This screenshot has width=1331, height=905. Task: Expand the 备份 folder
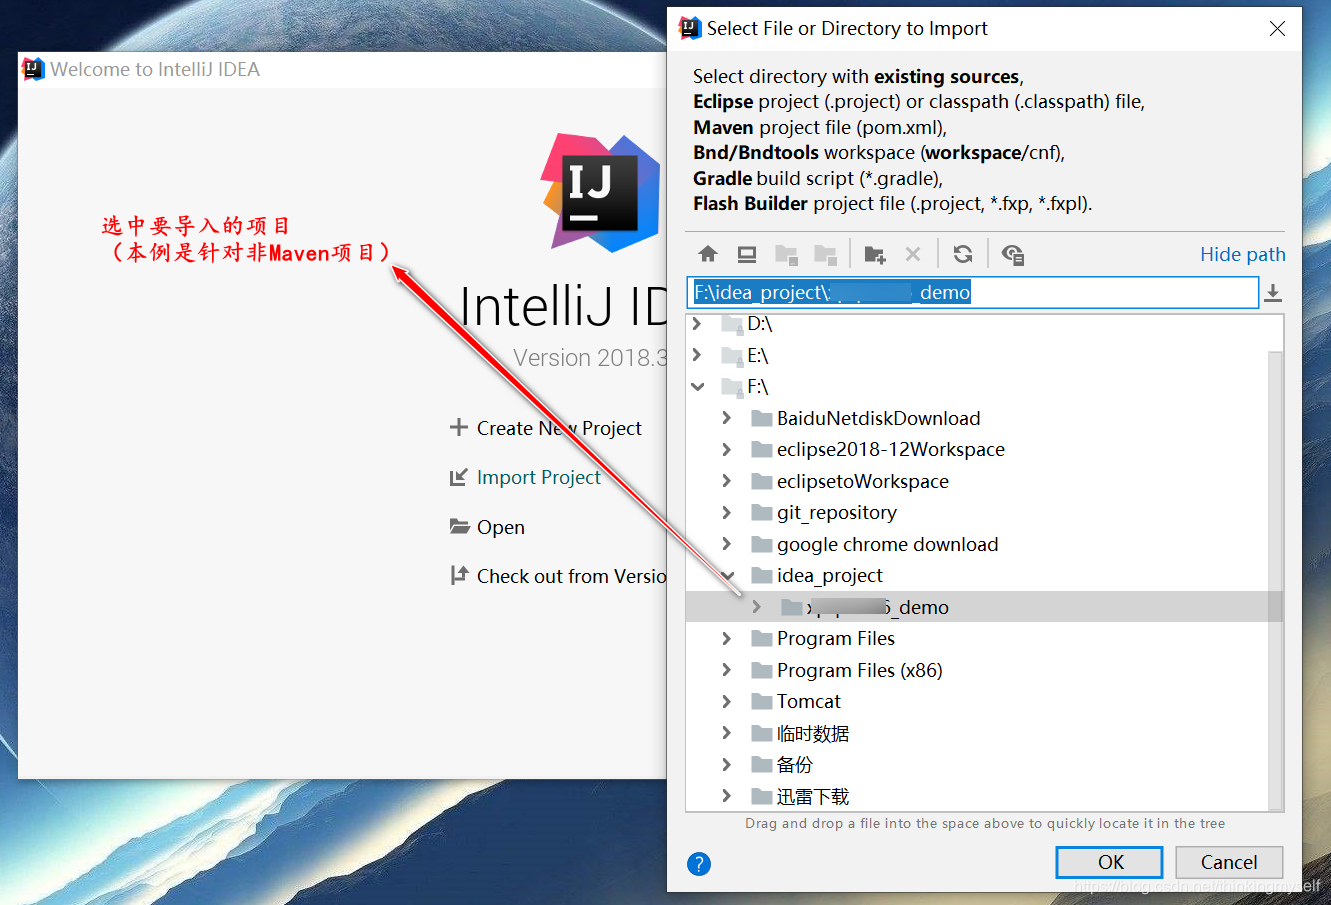pos(727,764)
